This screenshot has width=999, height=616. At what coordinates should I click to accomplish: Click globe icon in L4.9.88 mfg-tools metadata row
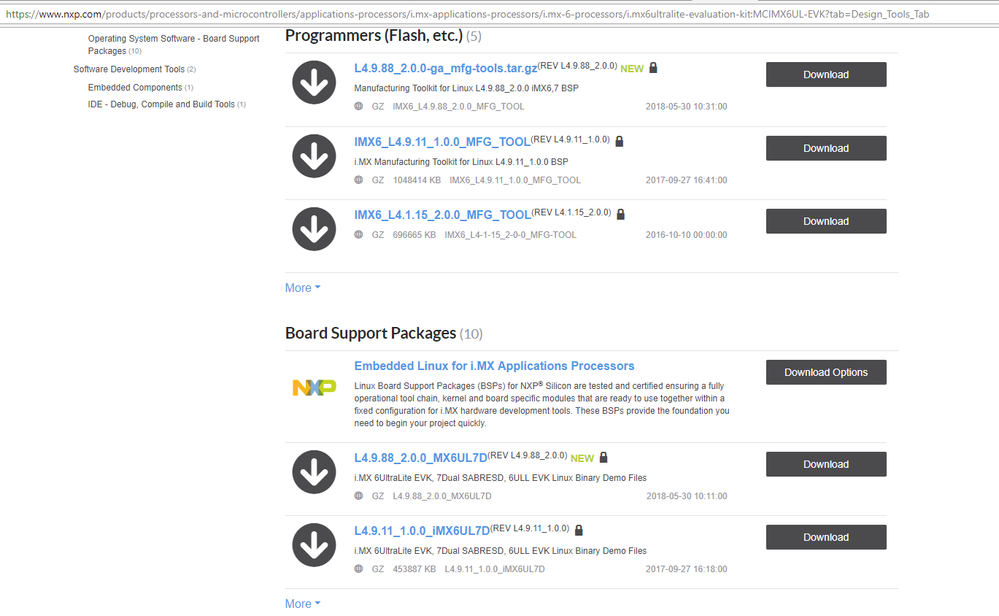click(x=359, y=106)
